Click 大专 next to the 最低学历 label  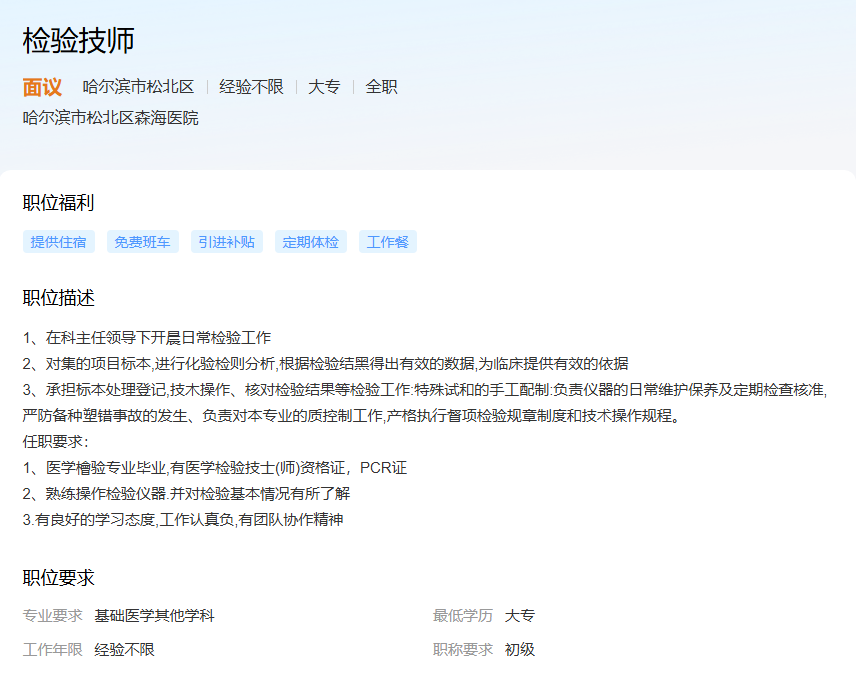pos(520,616)
